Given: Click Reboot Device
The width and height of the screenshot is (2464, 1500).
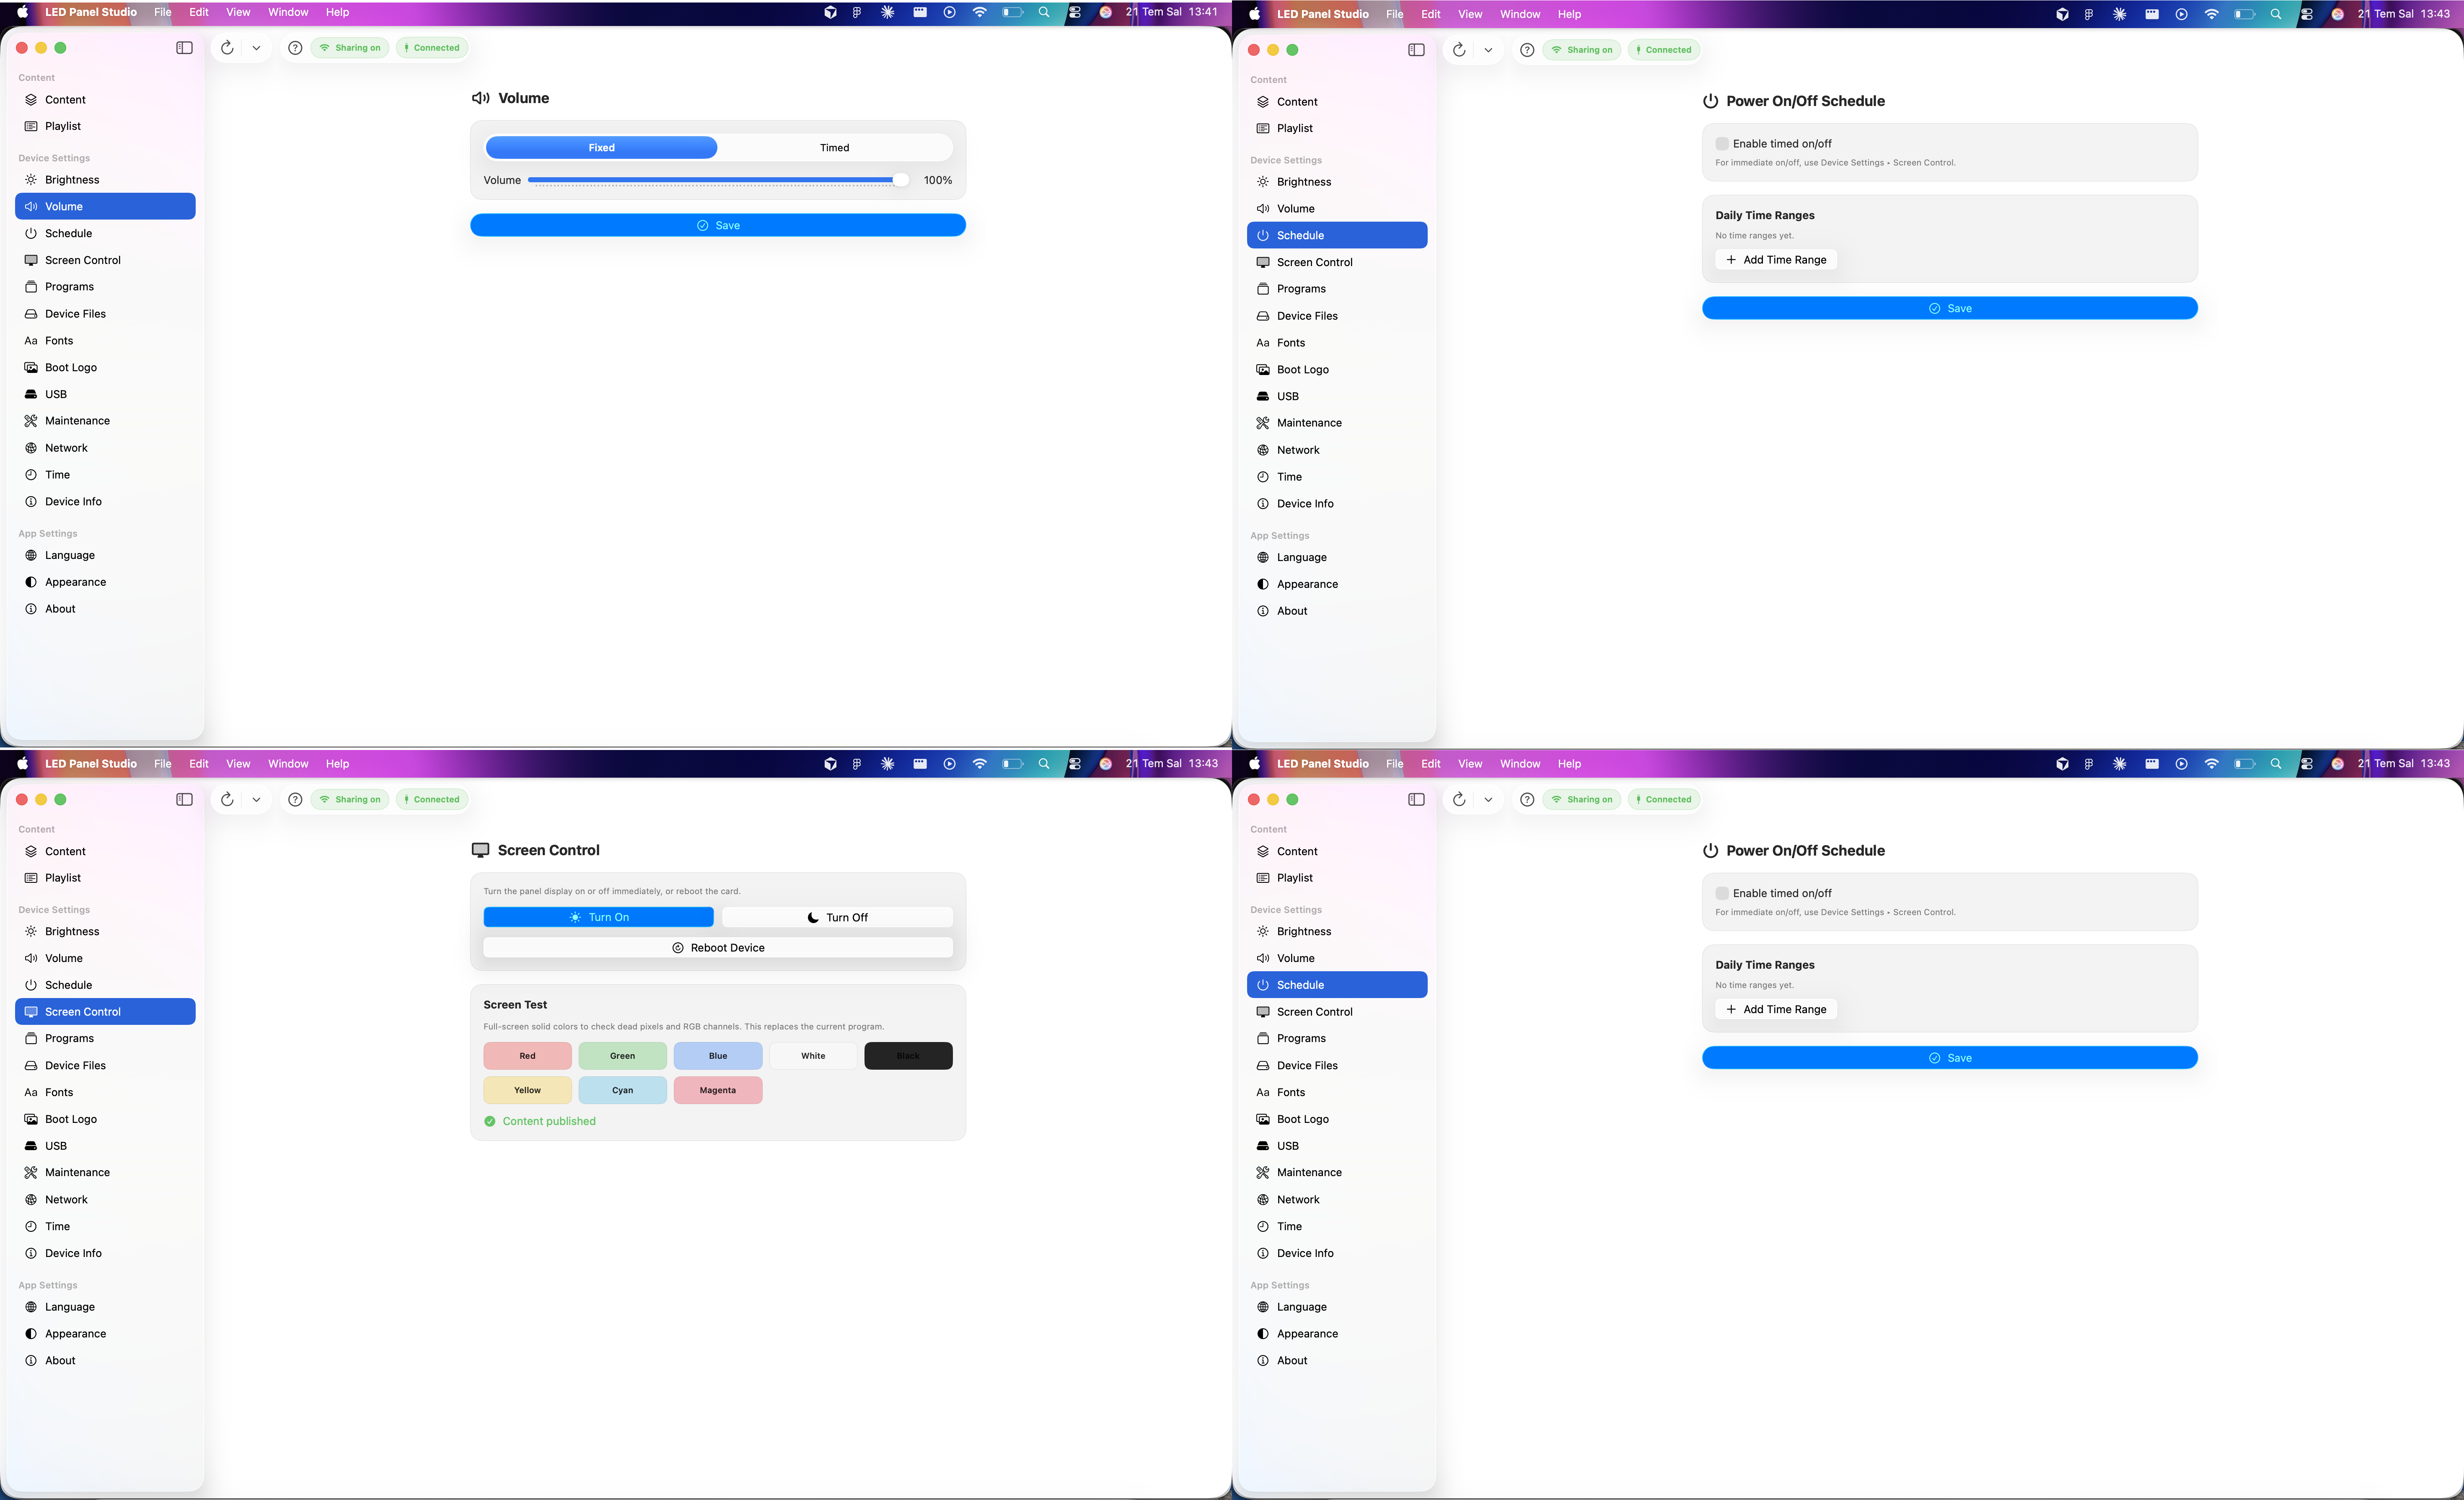Looking at the screenshot, I should pyautogui.click(x=718, y=948).
